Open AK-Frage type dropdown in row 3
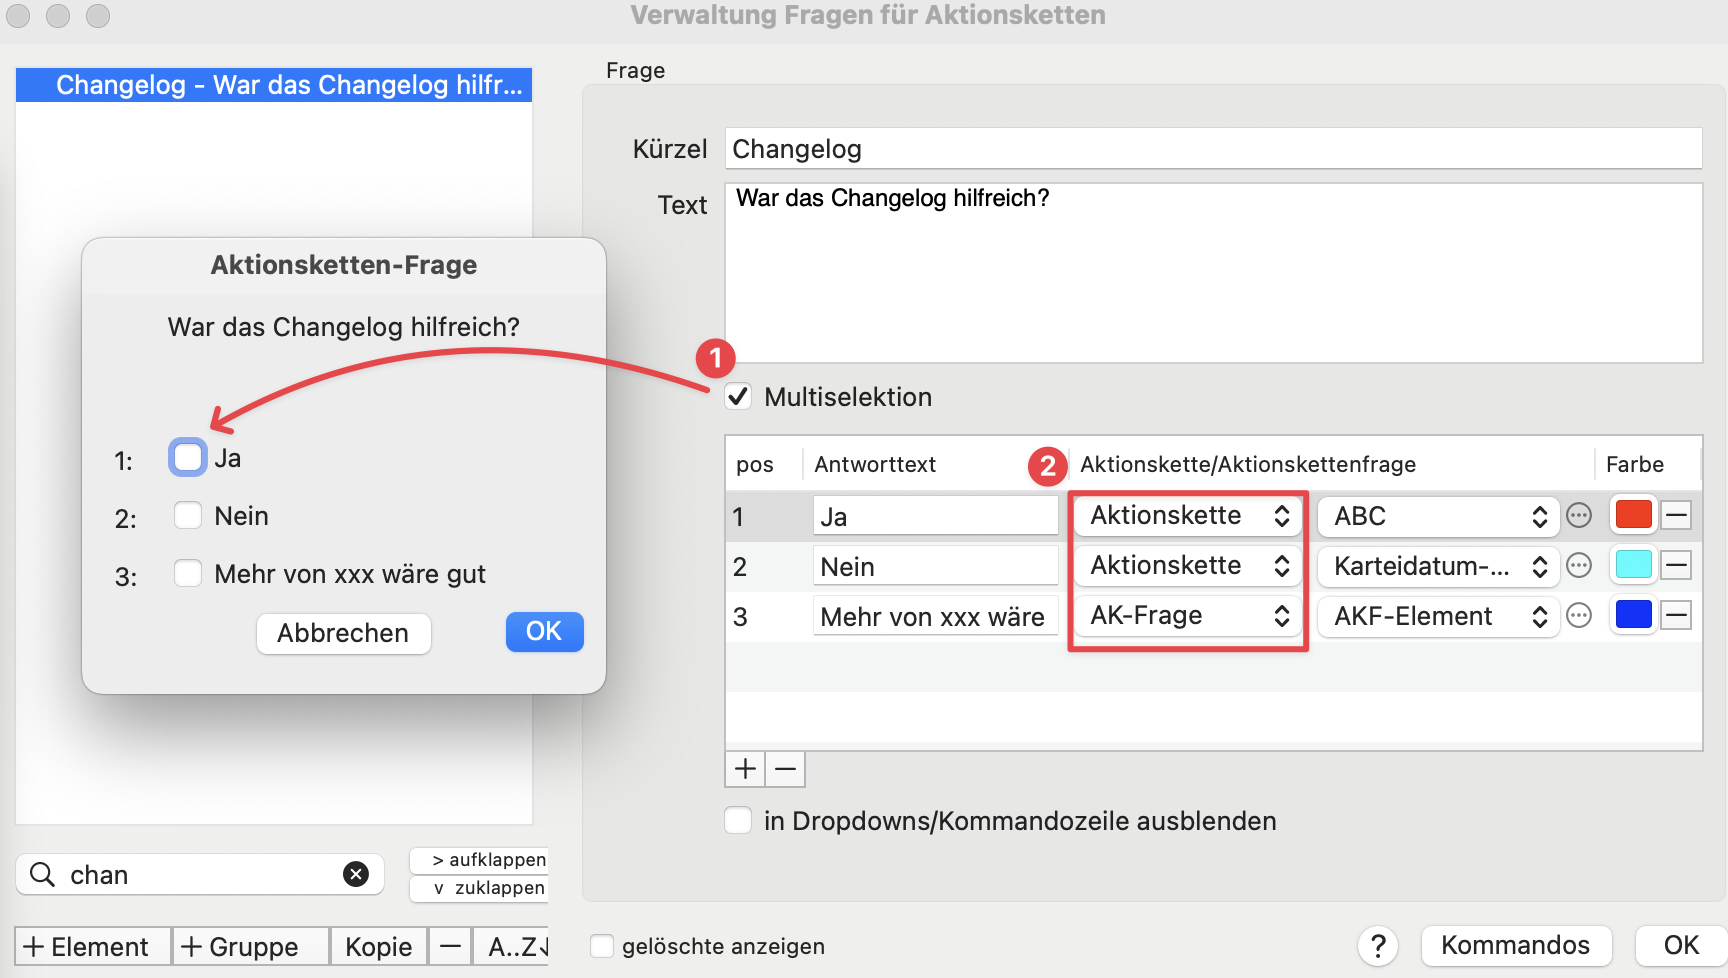Viewport: 1728px width, 978px height. [1188, 616]
